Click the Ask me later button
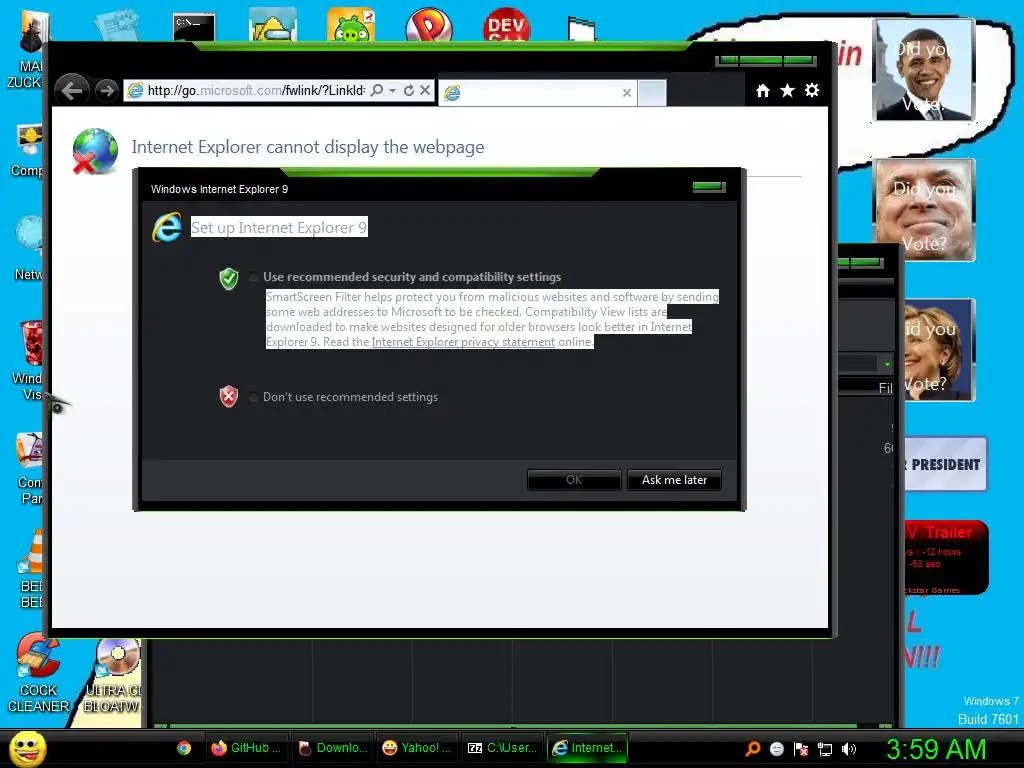Image resolution: width=1024 pixels, height=768 pixels. [x=674, y=480]
